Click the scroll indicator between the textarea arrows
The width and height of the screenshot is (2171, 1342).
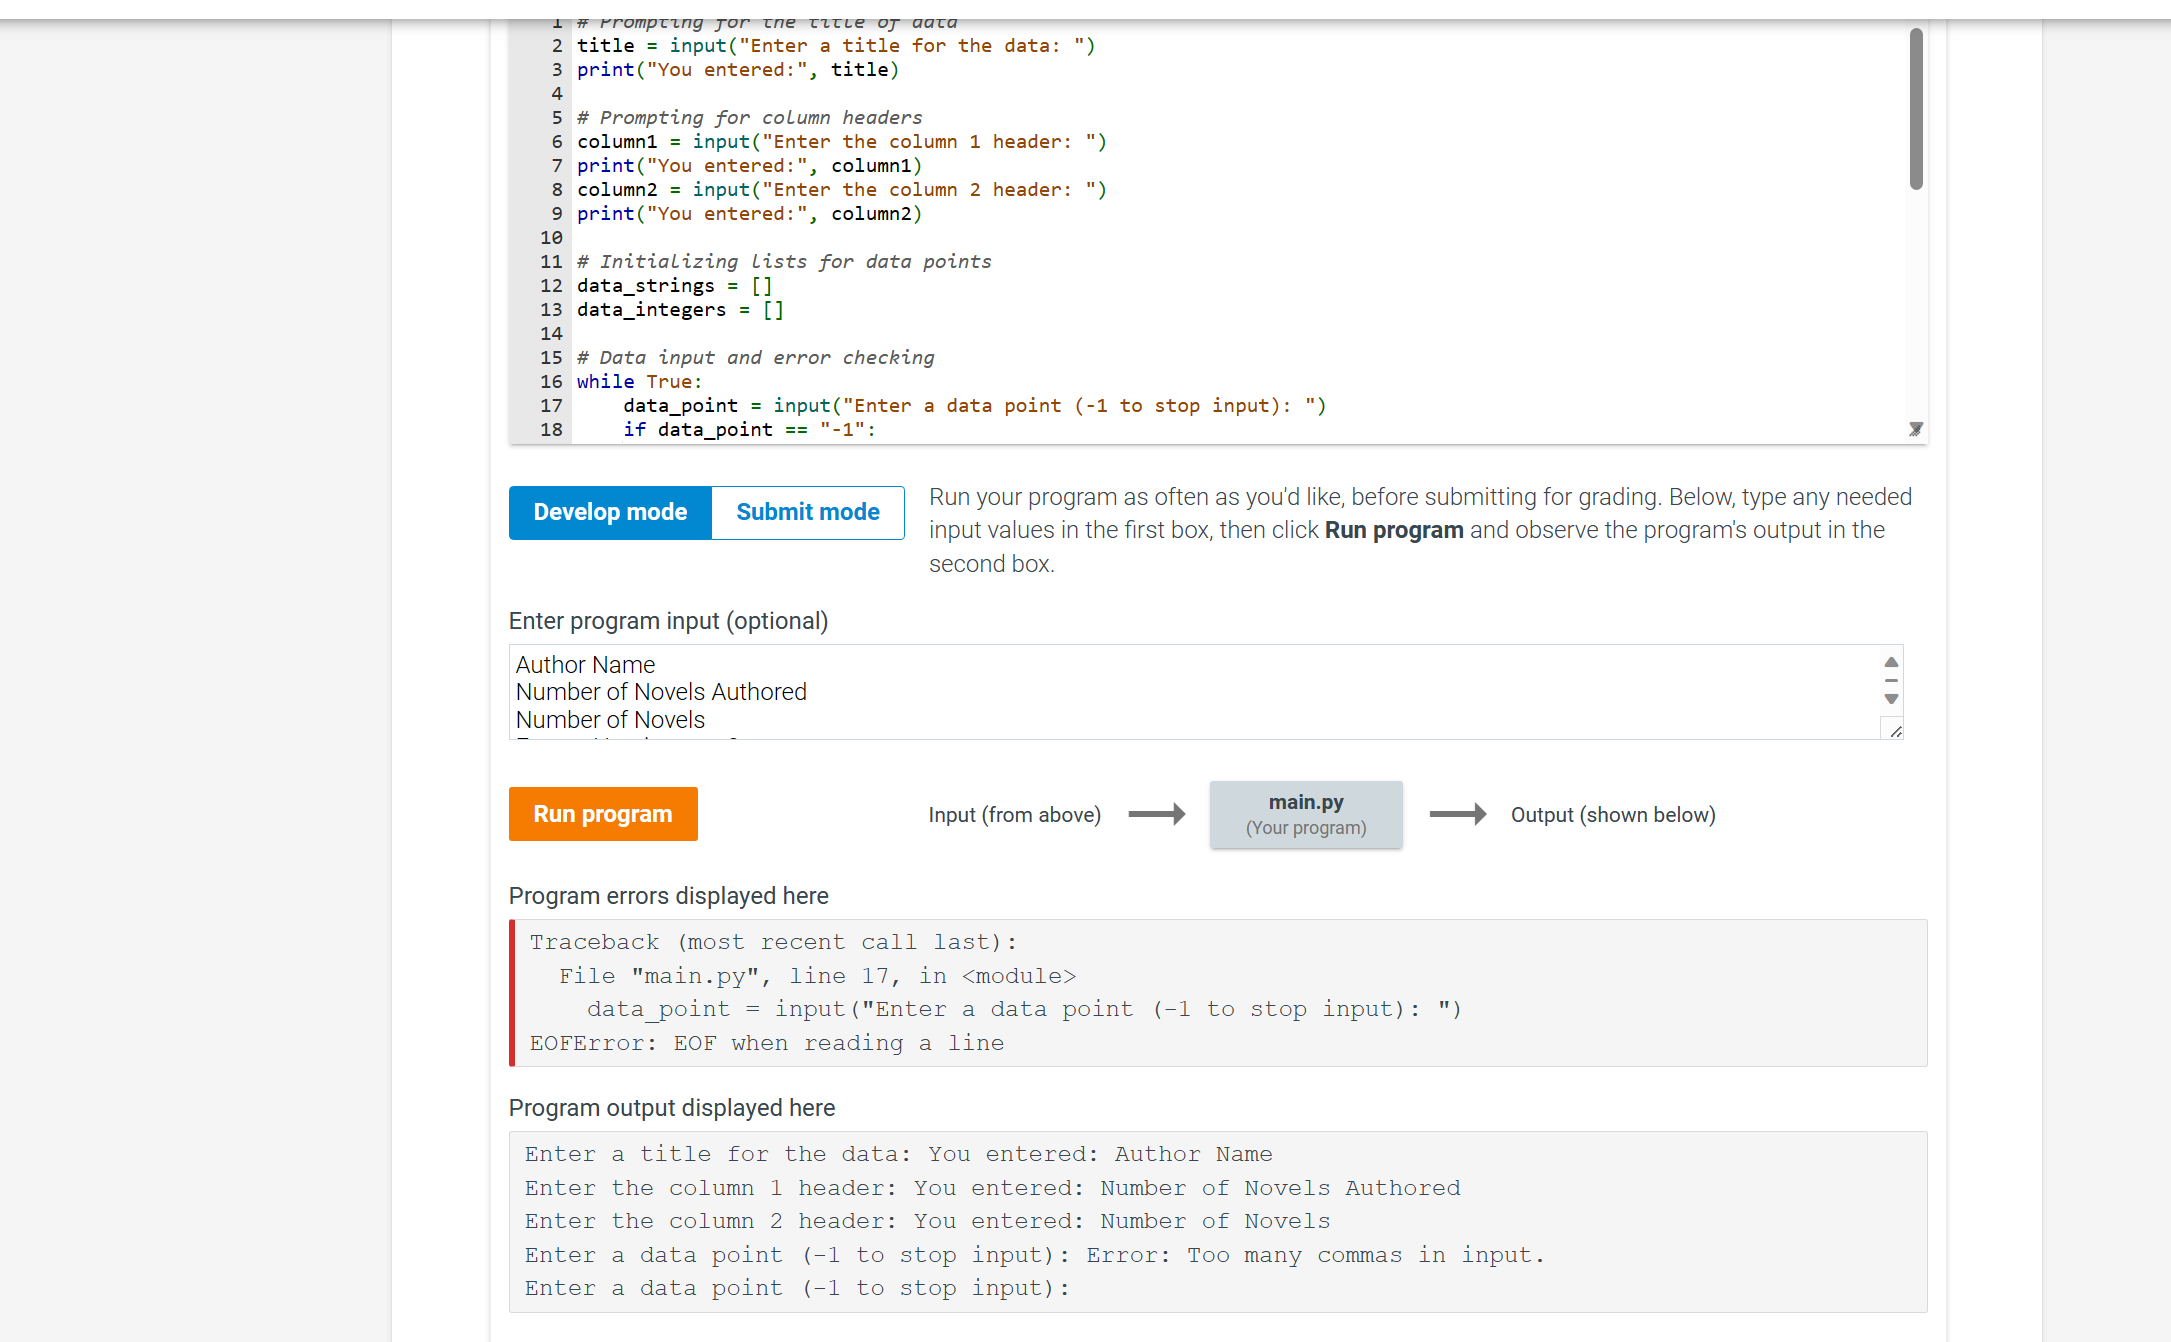tap(1890, 681)
